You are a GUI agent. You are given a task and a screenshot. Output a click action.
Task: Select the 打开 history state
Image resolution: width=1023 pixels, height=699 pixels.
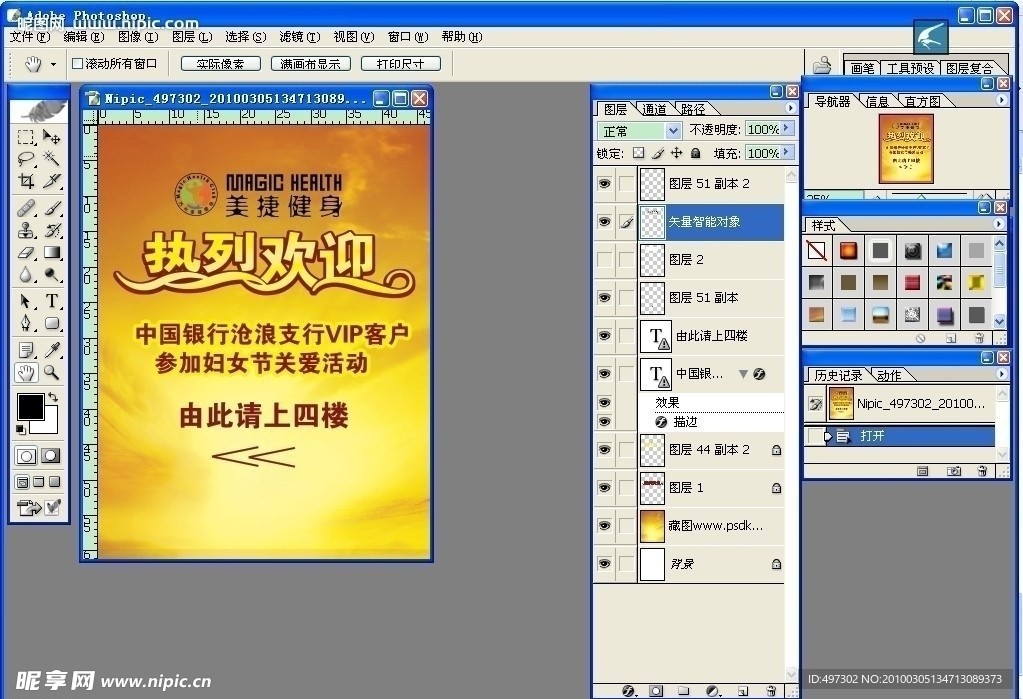coord(900,435)
